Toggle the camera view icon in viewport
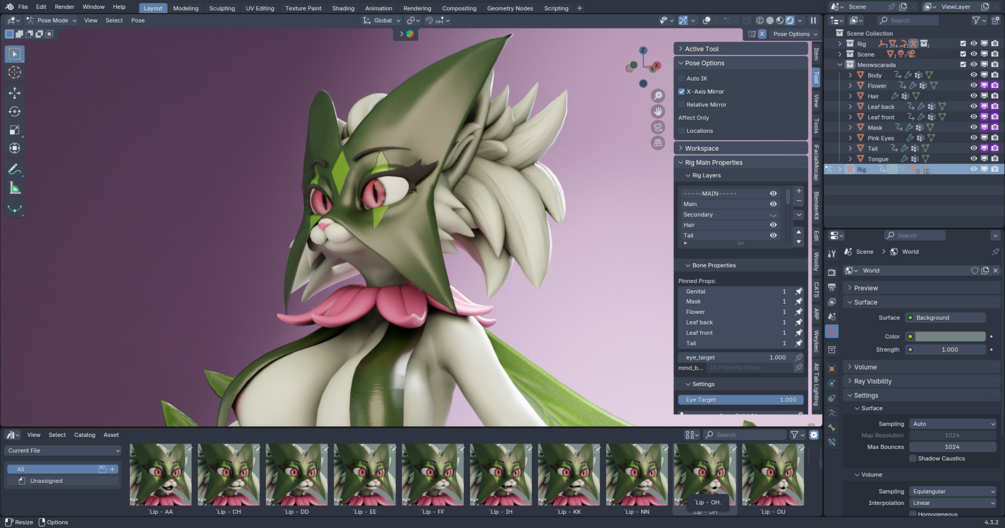The width and height of the screenshot is (1005, 528). coord(658,127)
